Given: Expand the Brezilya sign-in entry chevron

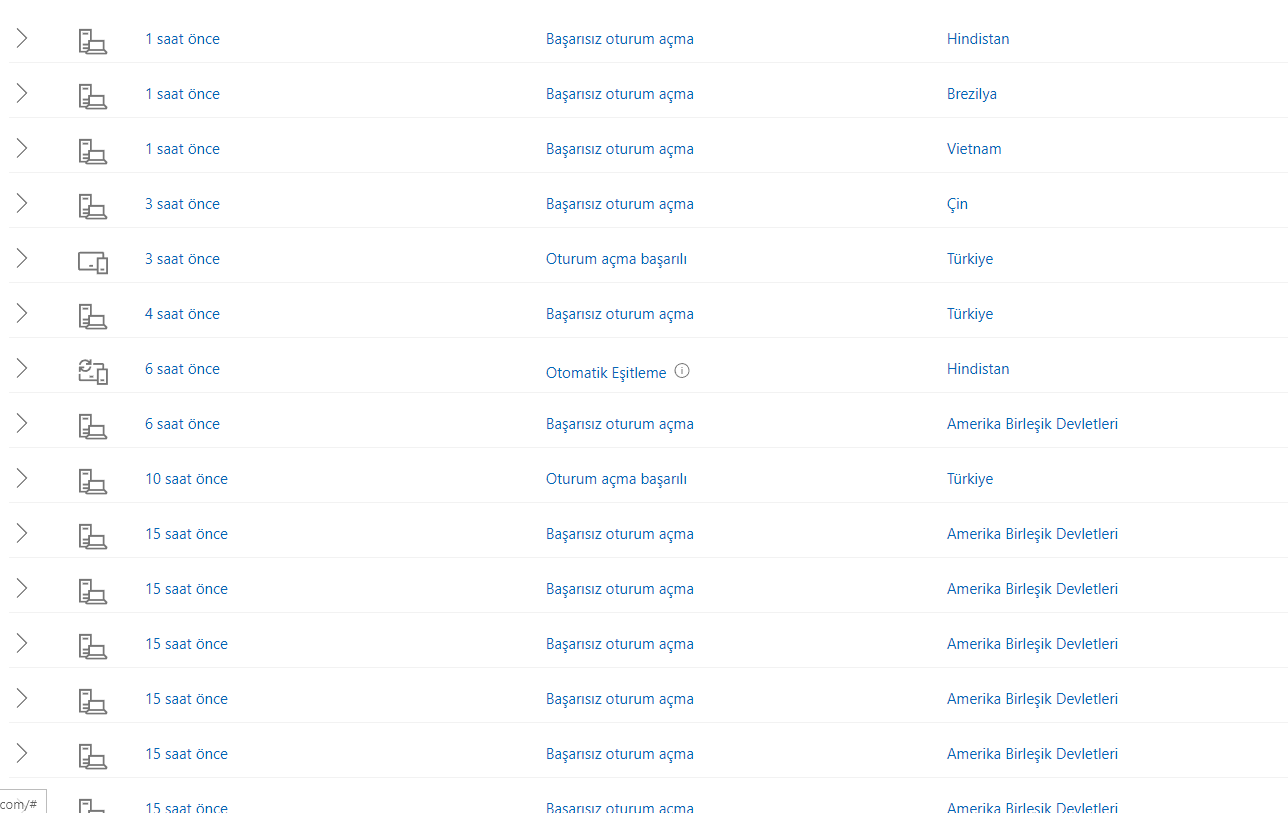Looking at the screenshot, I should click(x=22, y=94).
